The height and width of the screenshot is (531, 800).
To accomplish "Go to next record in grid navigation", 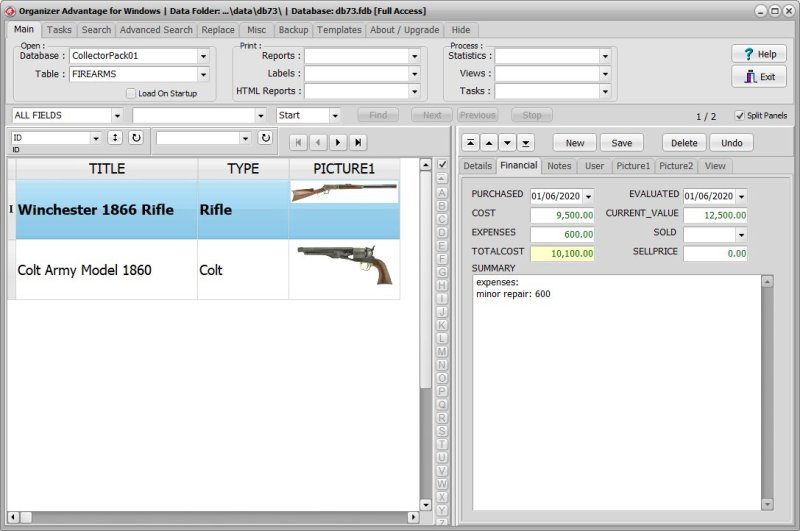I will pyautogui.click(x=338, y=143).
